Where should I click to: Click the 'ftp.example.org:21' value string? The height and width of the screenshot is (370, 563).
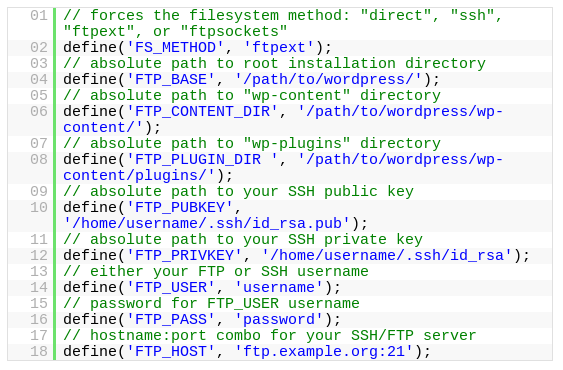coord(325,351)
